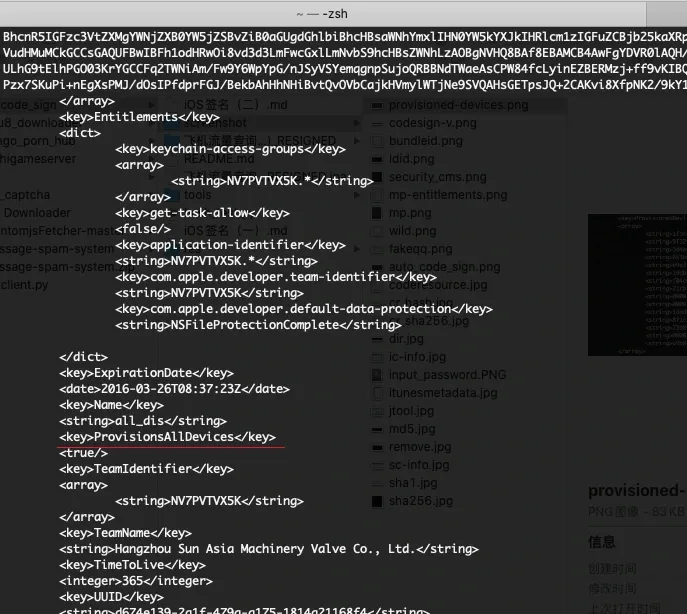
Task: Click the bundleid.png file icon
Action: coord(377,141)
